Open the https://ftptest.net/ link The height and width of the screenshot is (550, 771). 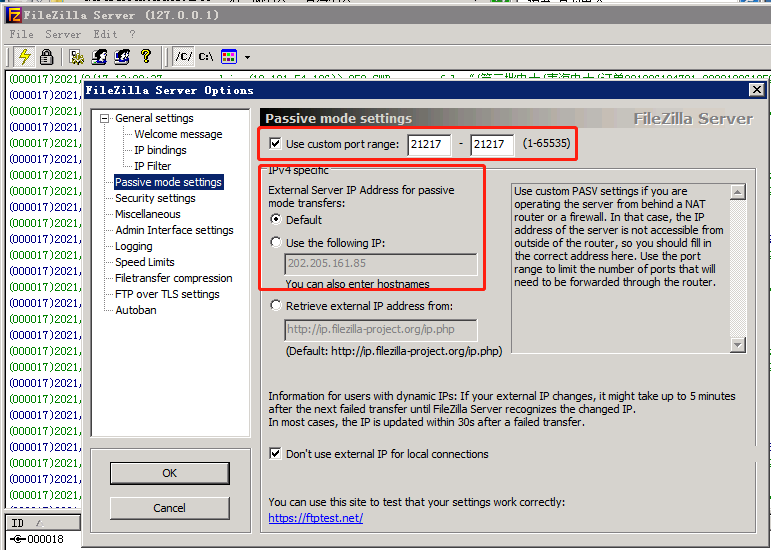coord(316,518)
